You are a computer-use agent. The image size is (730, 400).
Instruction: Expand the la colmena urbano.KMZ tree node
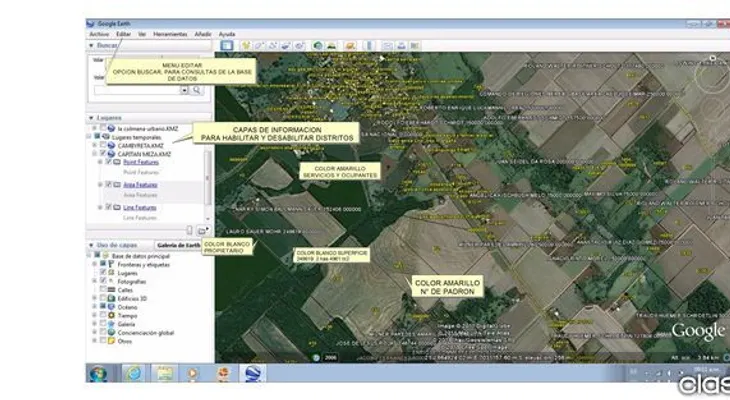point(95,128)
